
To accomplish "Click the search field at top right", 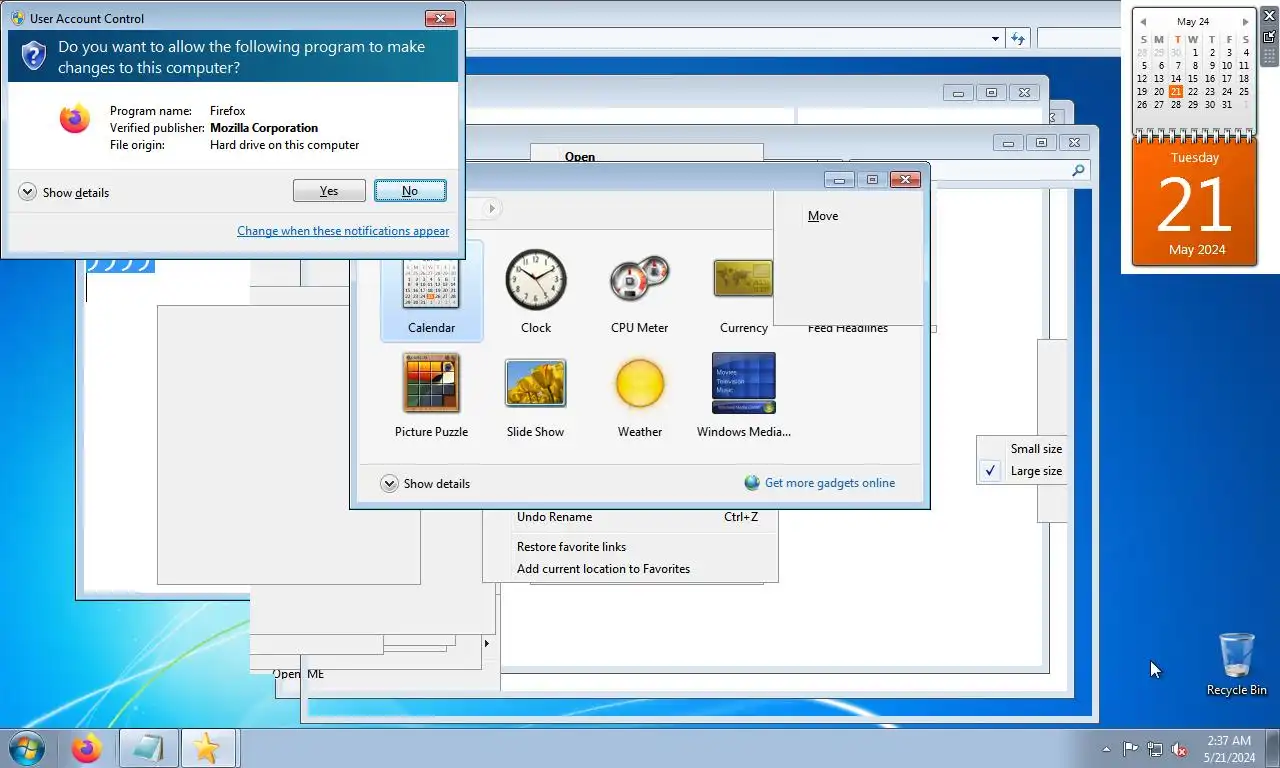I will pos(1078,38).
